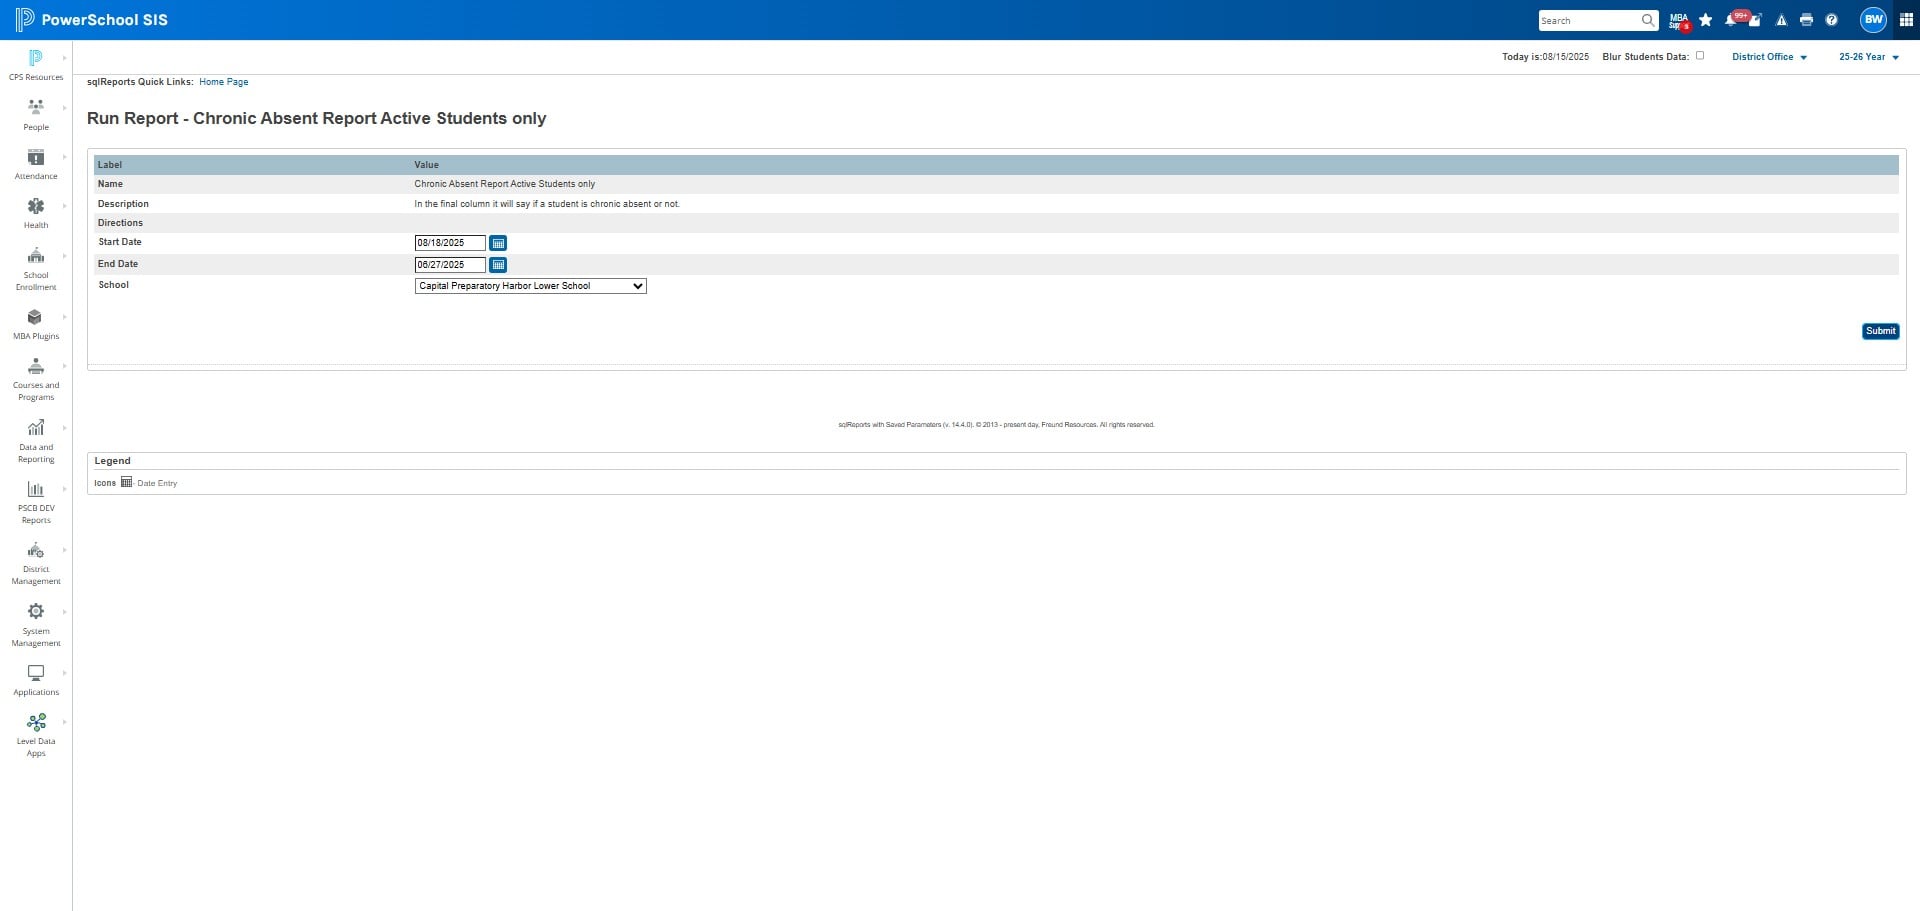Screen dimensions: 1920x911
Task: Open the End Date calendar picker
Action: click(498, 265)
